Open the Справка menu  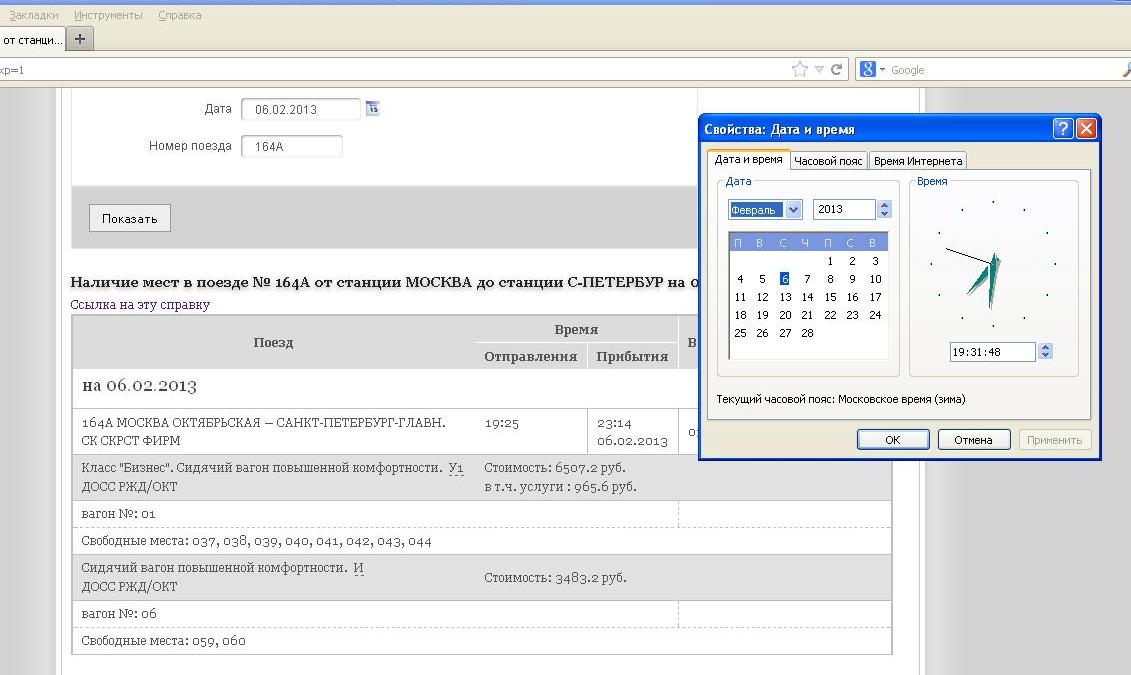(180, 15)
